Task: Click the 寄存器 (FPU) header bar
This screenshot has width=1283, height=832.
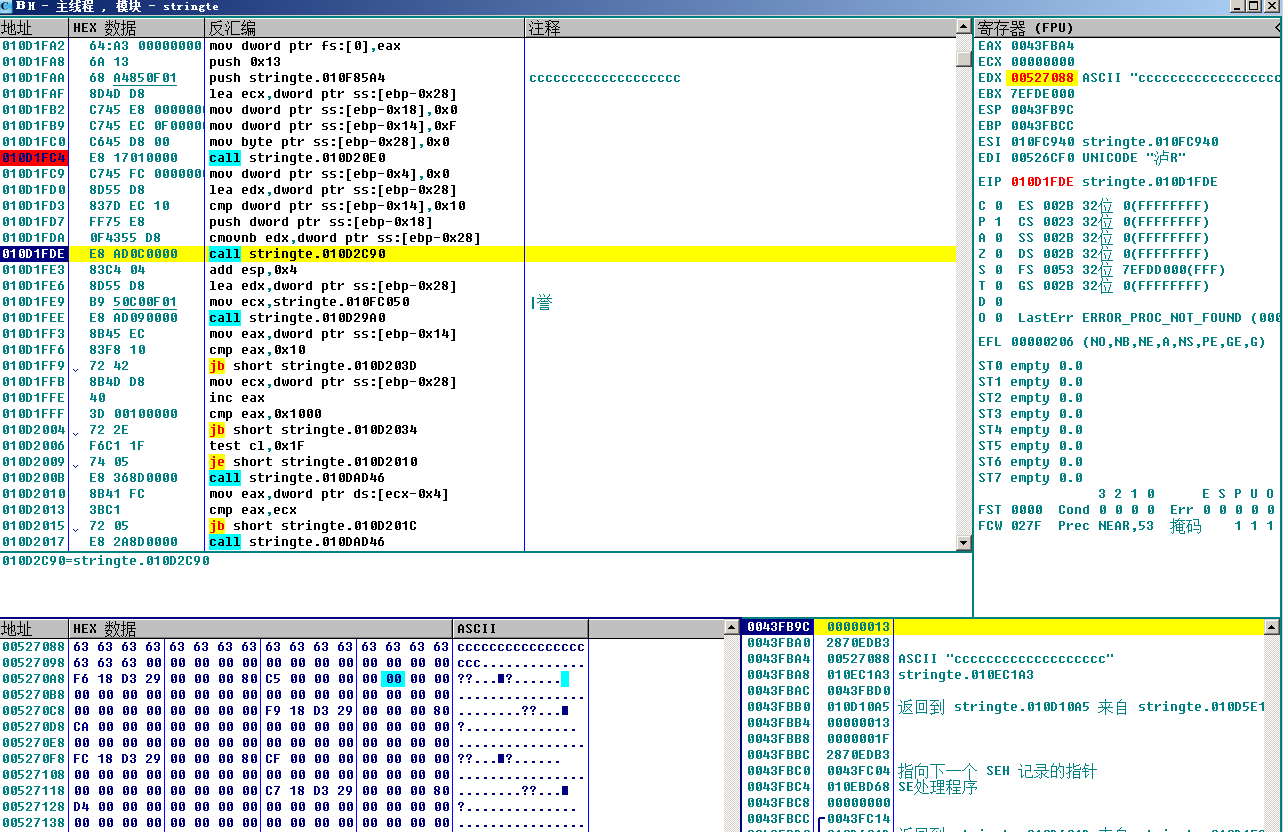Action: [1128, 28]
